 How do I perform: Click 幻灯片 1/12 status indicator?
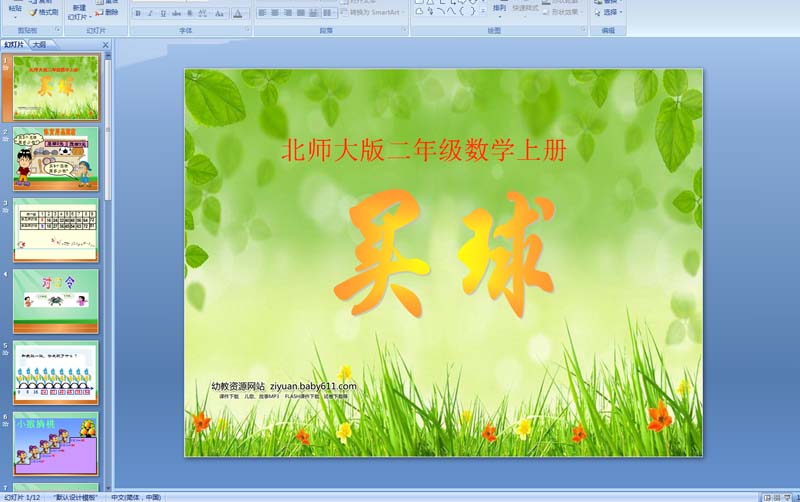click(22, 497)
